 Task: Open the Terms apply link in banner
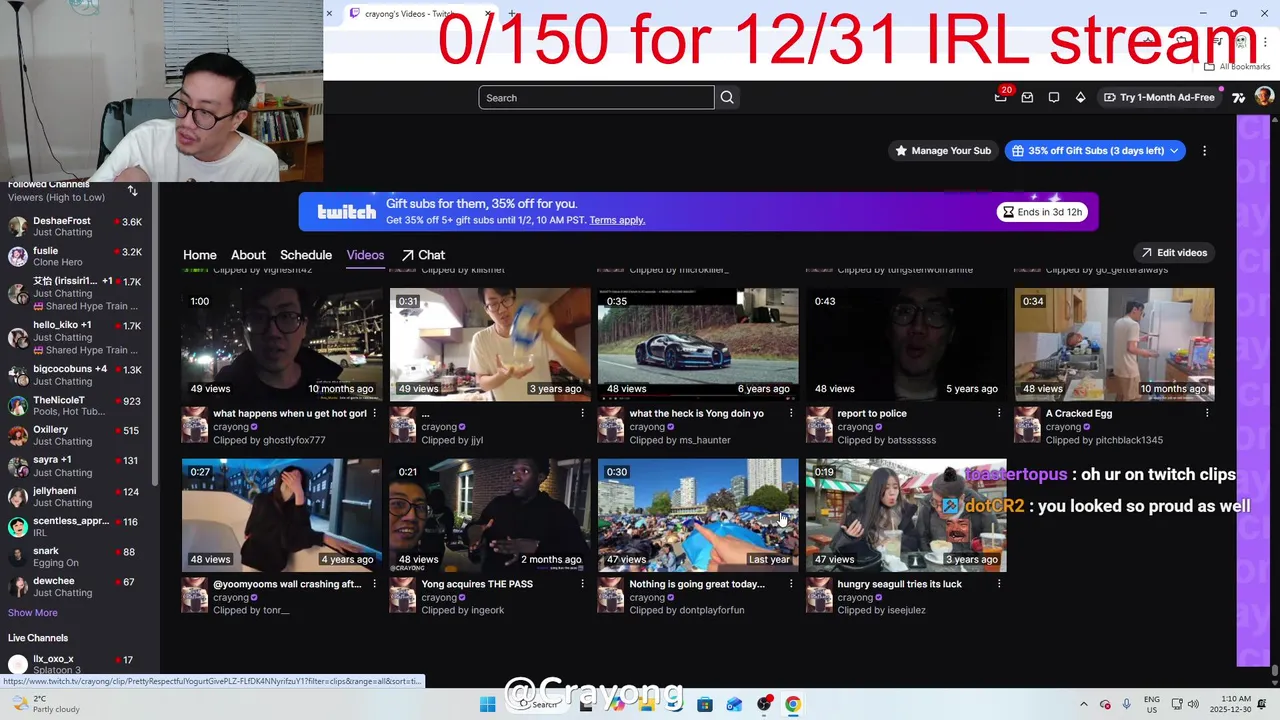coord(617,220)
